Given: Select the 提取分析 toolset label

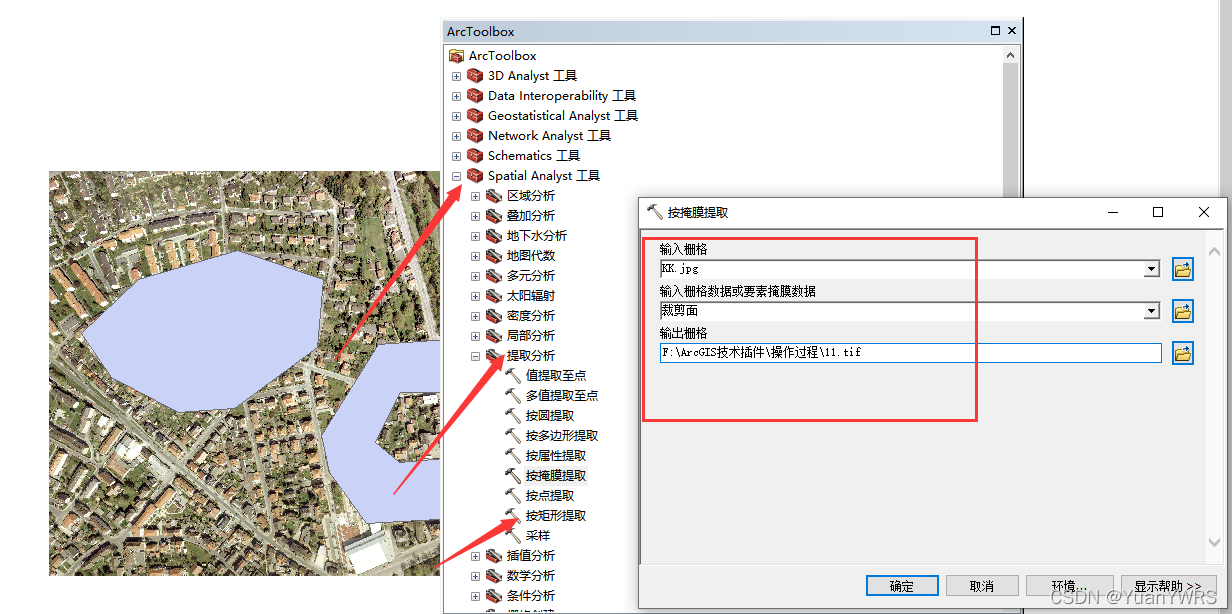Looking at the screenshot, I should (531, 356).
